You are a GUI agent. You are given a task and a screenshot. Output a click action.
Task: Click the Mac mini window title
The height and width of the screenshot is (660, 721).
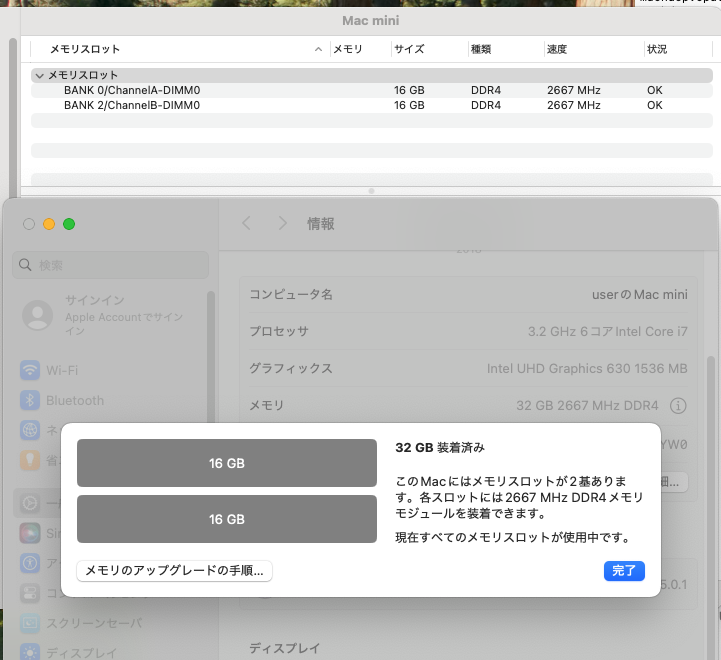[371, 20]
